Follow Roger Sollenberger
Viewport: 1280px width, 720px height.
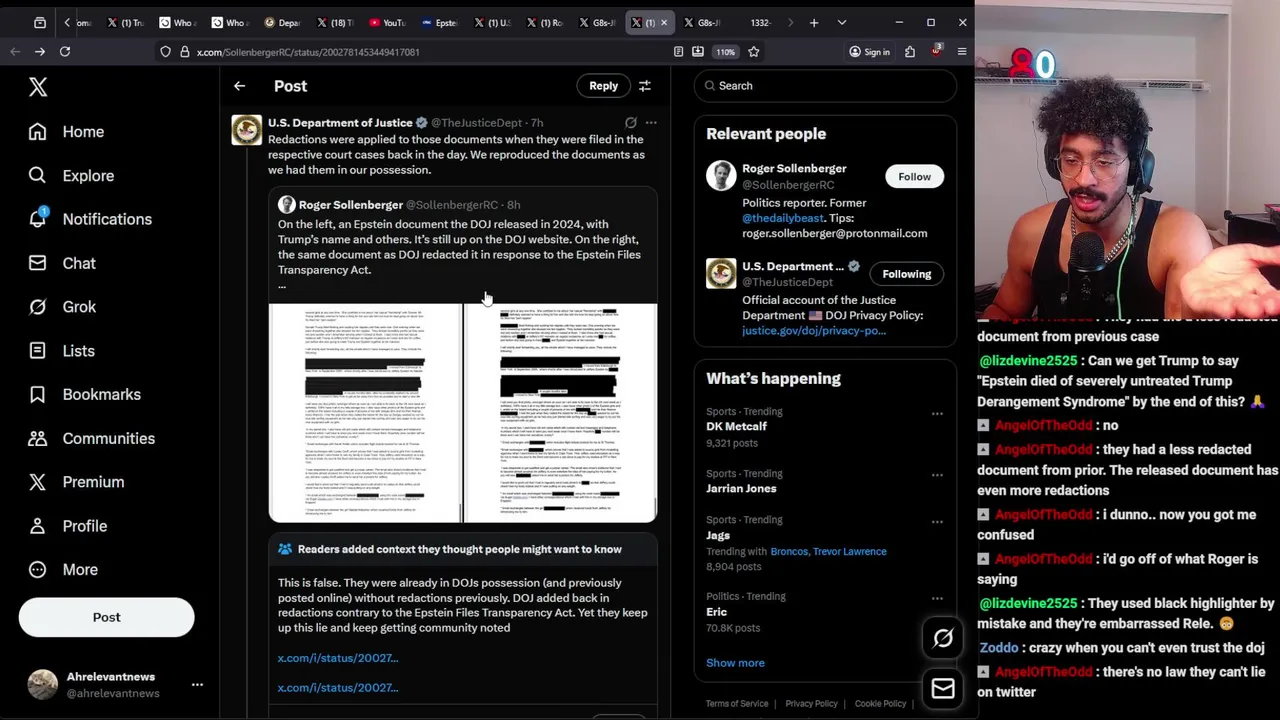(914, 177)
